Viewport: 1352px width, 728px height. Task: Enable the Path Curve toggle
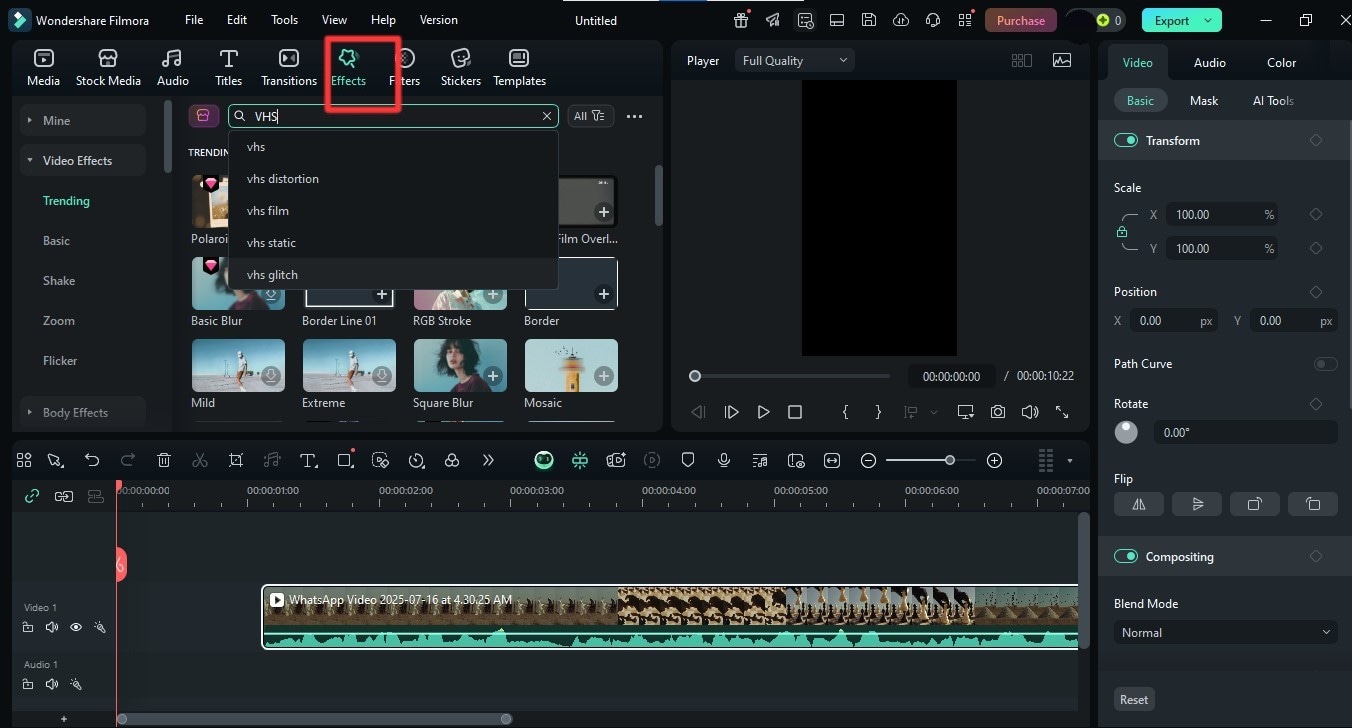coord(1325,364)
